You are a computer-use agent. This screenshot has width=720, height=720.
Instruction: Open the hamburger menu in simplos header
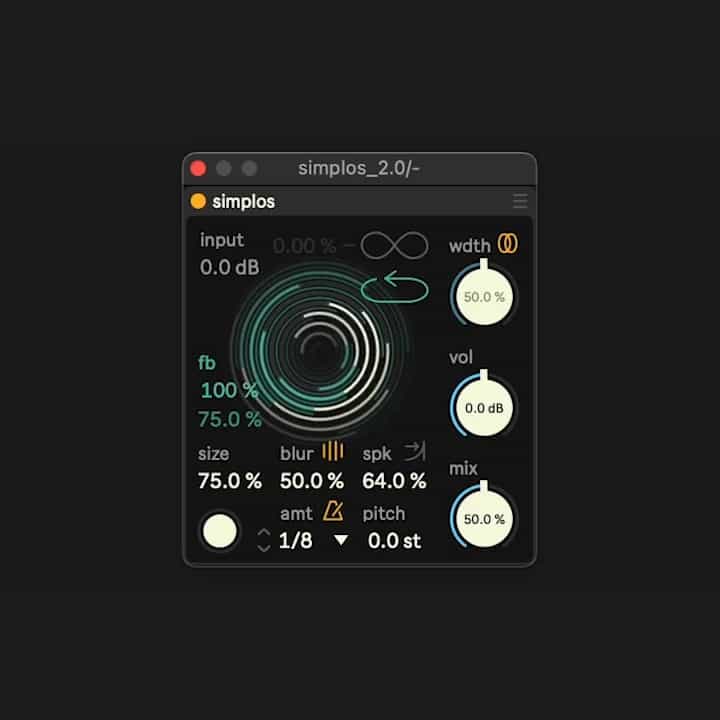click(x=520, y=201)
